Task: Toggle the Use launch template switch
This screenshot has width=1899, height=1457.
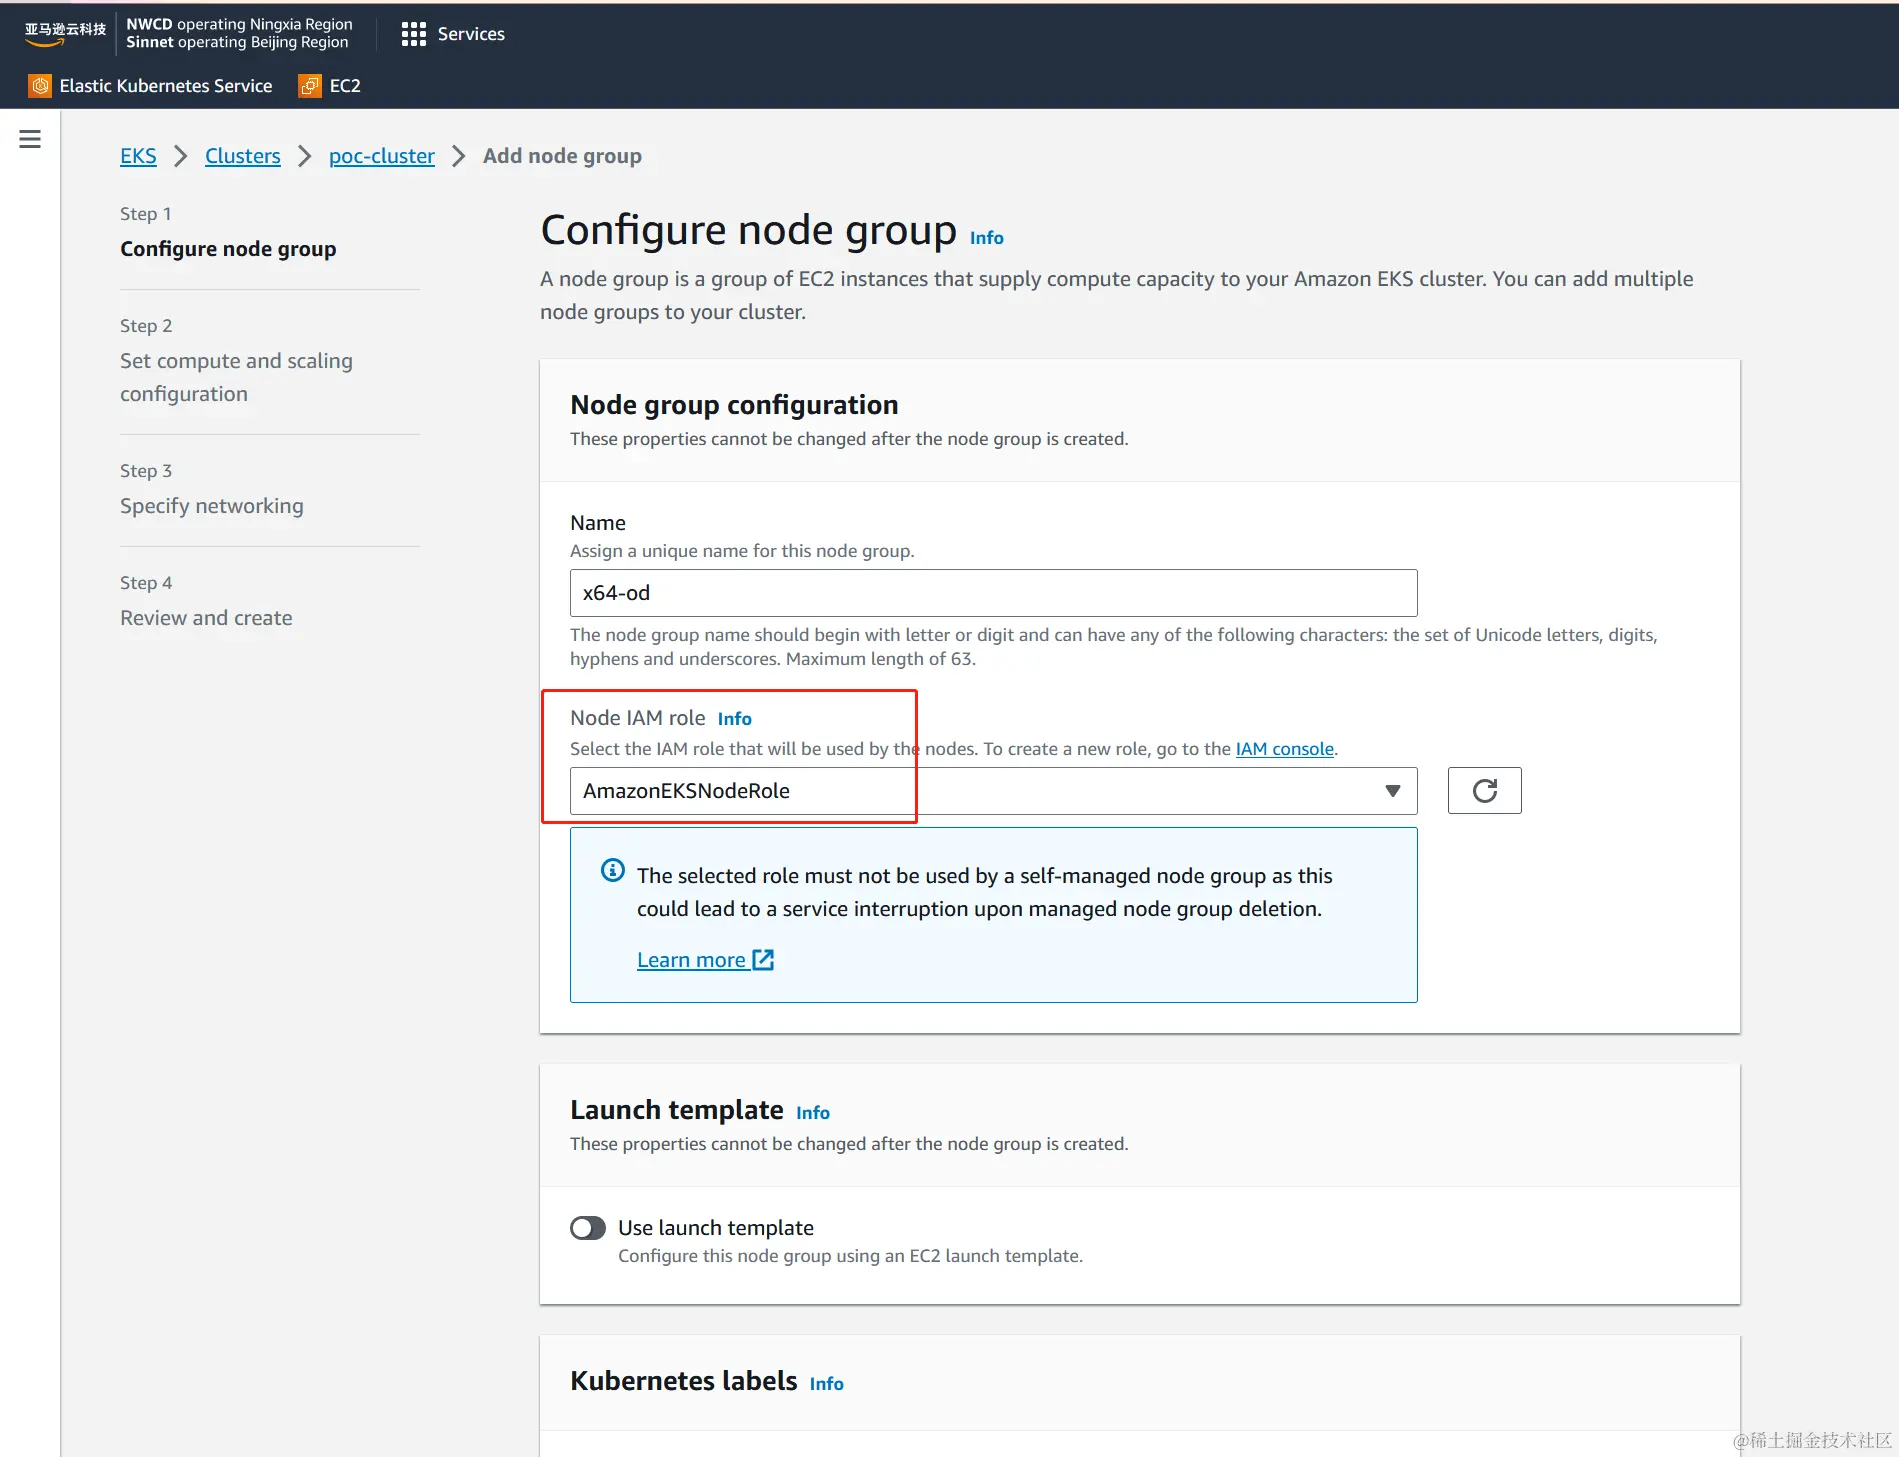Action: (x=588, y=1228)
